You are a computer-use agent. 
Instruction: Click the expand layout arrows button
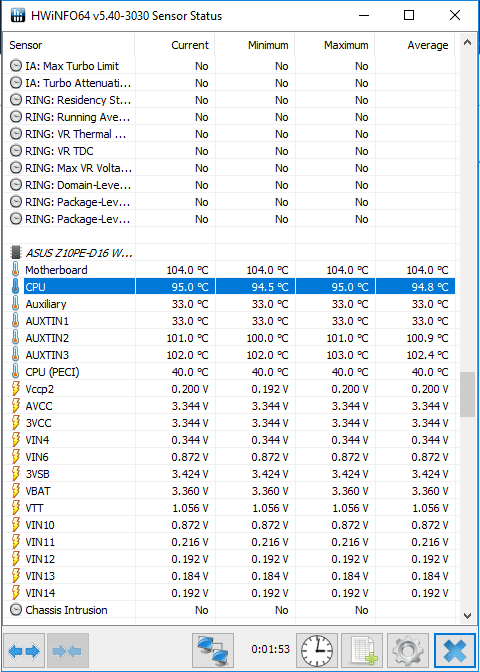point(24,651)
